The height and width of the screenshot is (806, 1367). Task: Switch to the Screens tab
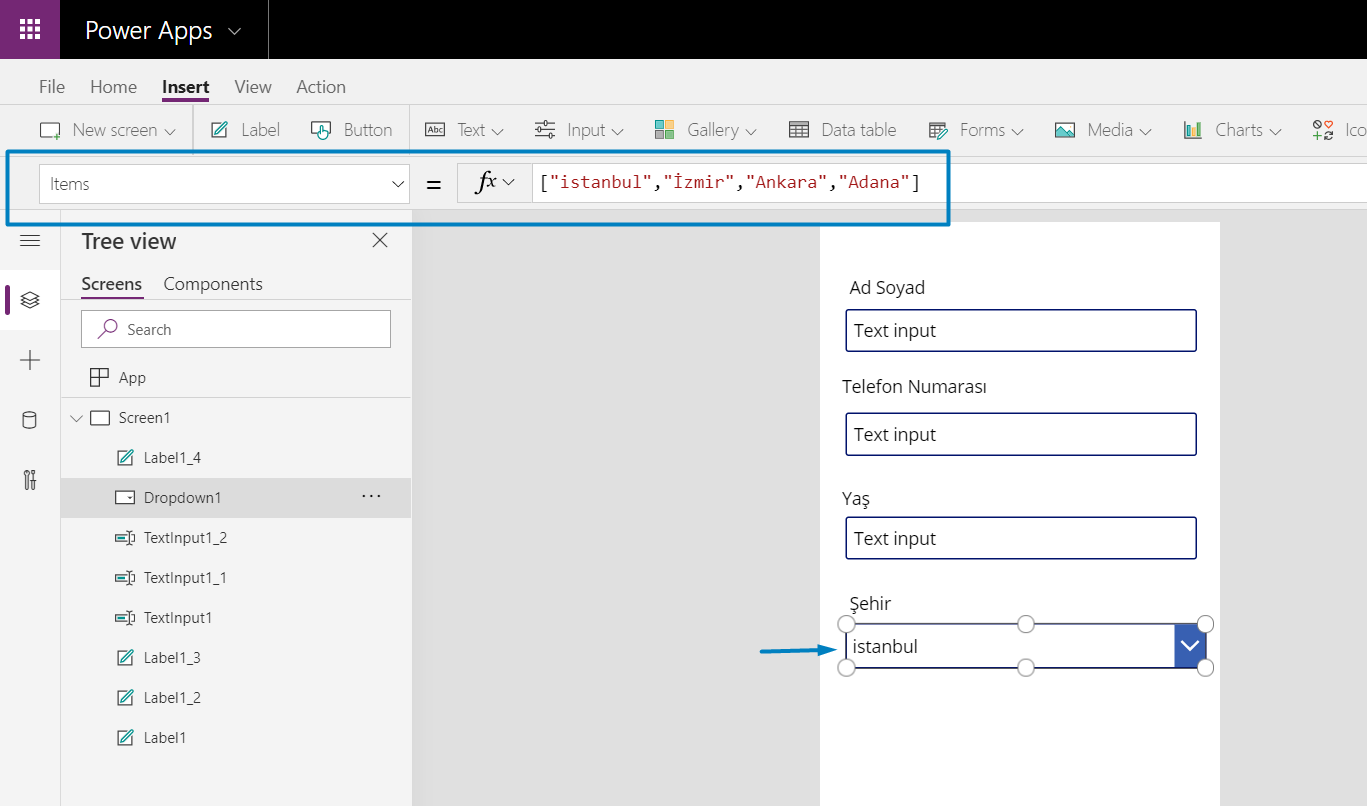[112, 284]
